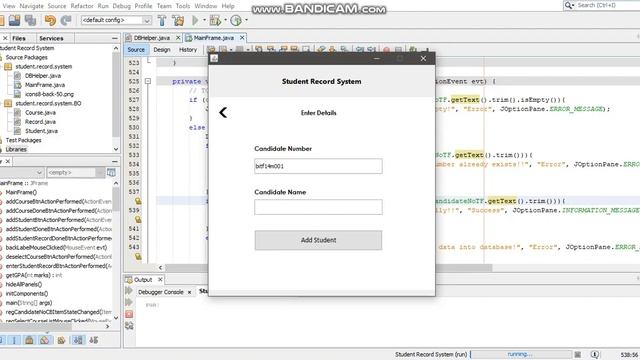Select the Debugger Console tab
This screenshot has width=640, height=360.
pyautogui.click(x=160, y=292)
